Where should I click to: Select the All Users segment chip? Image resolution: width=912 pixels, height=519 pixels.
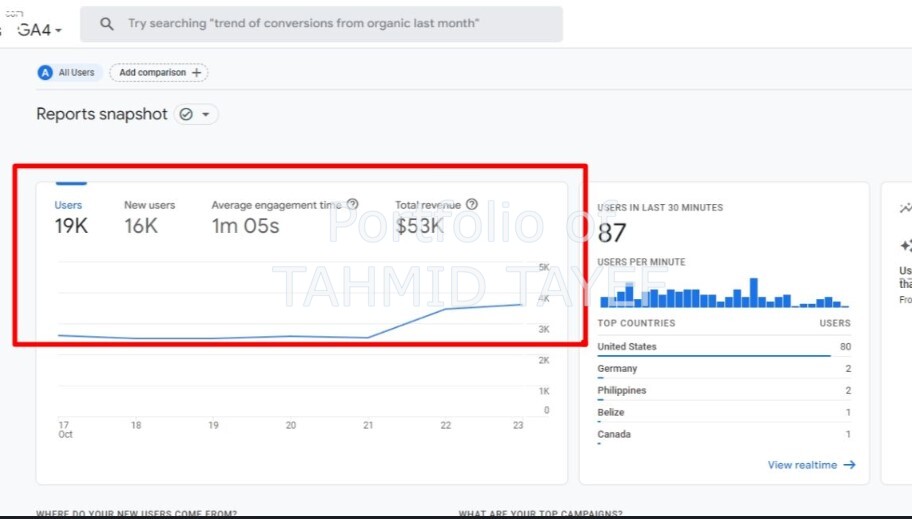coord(69,73)
